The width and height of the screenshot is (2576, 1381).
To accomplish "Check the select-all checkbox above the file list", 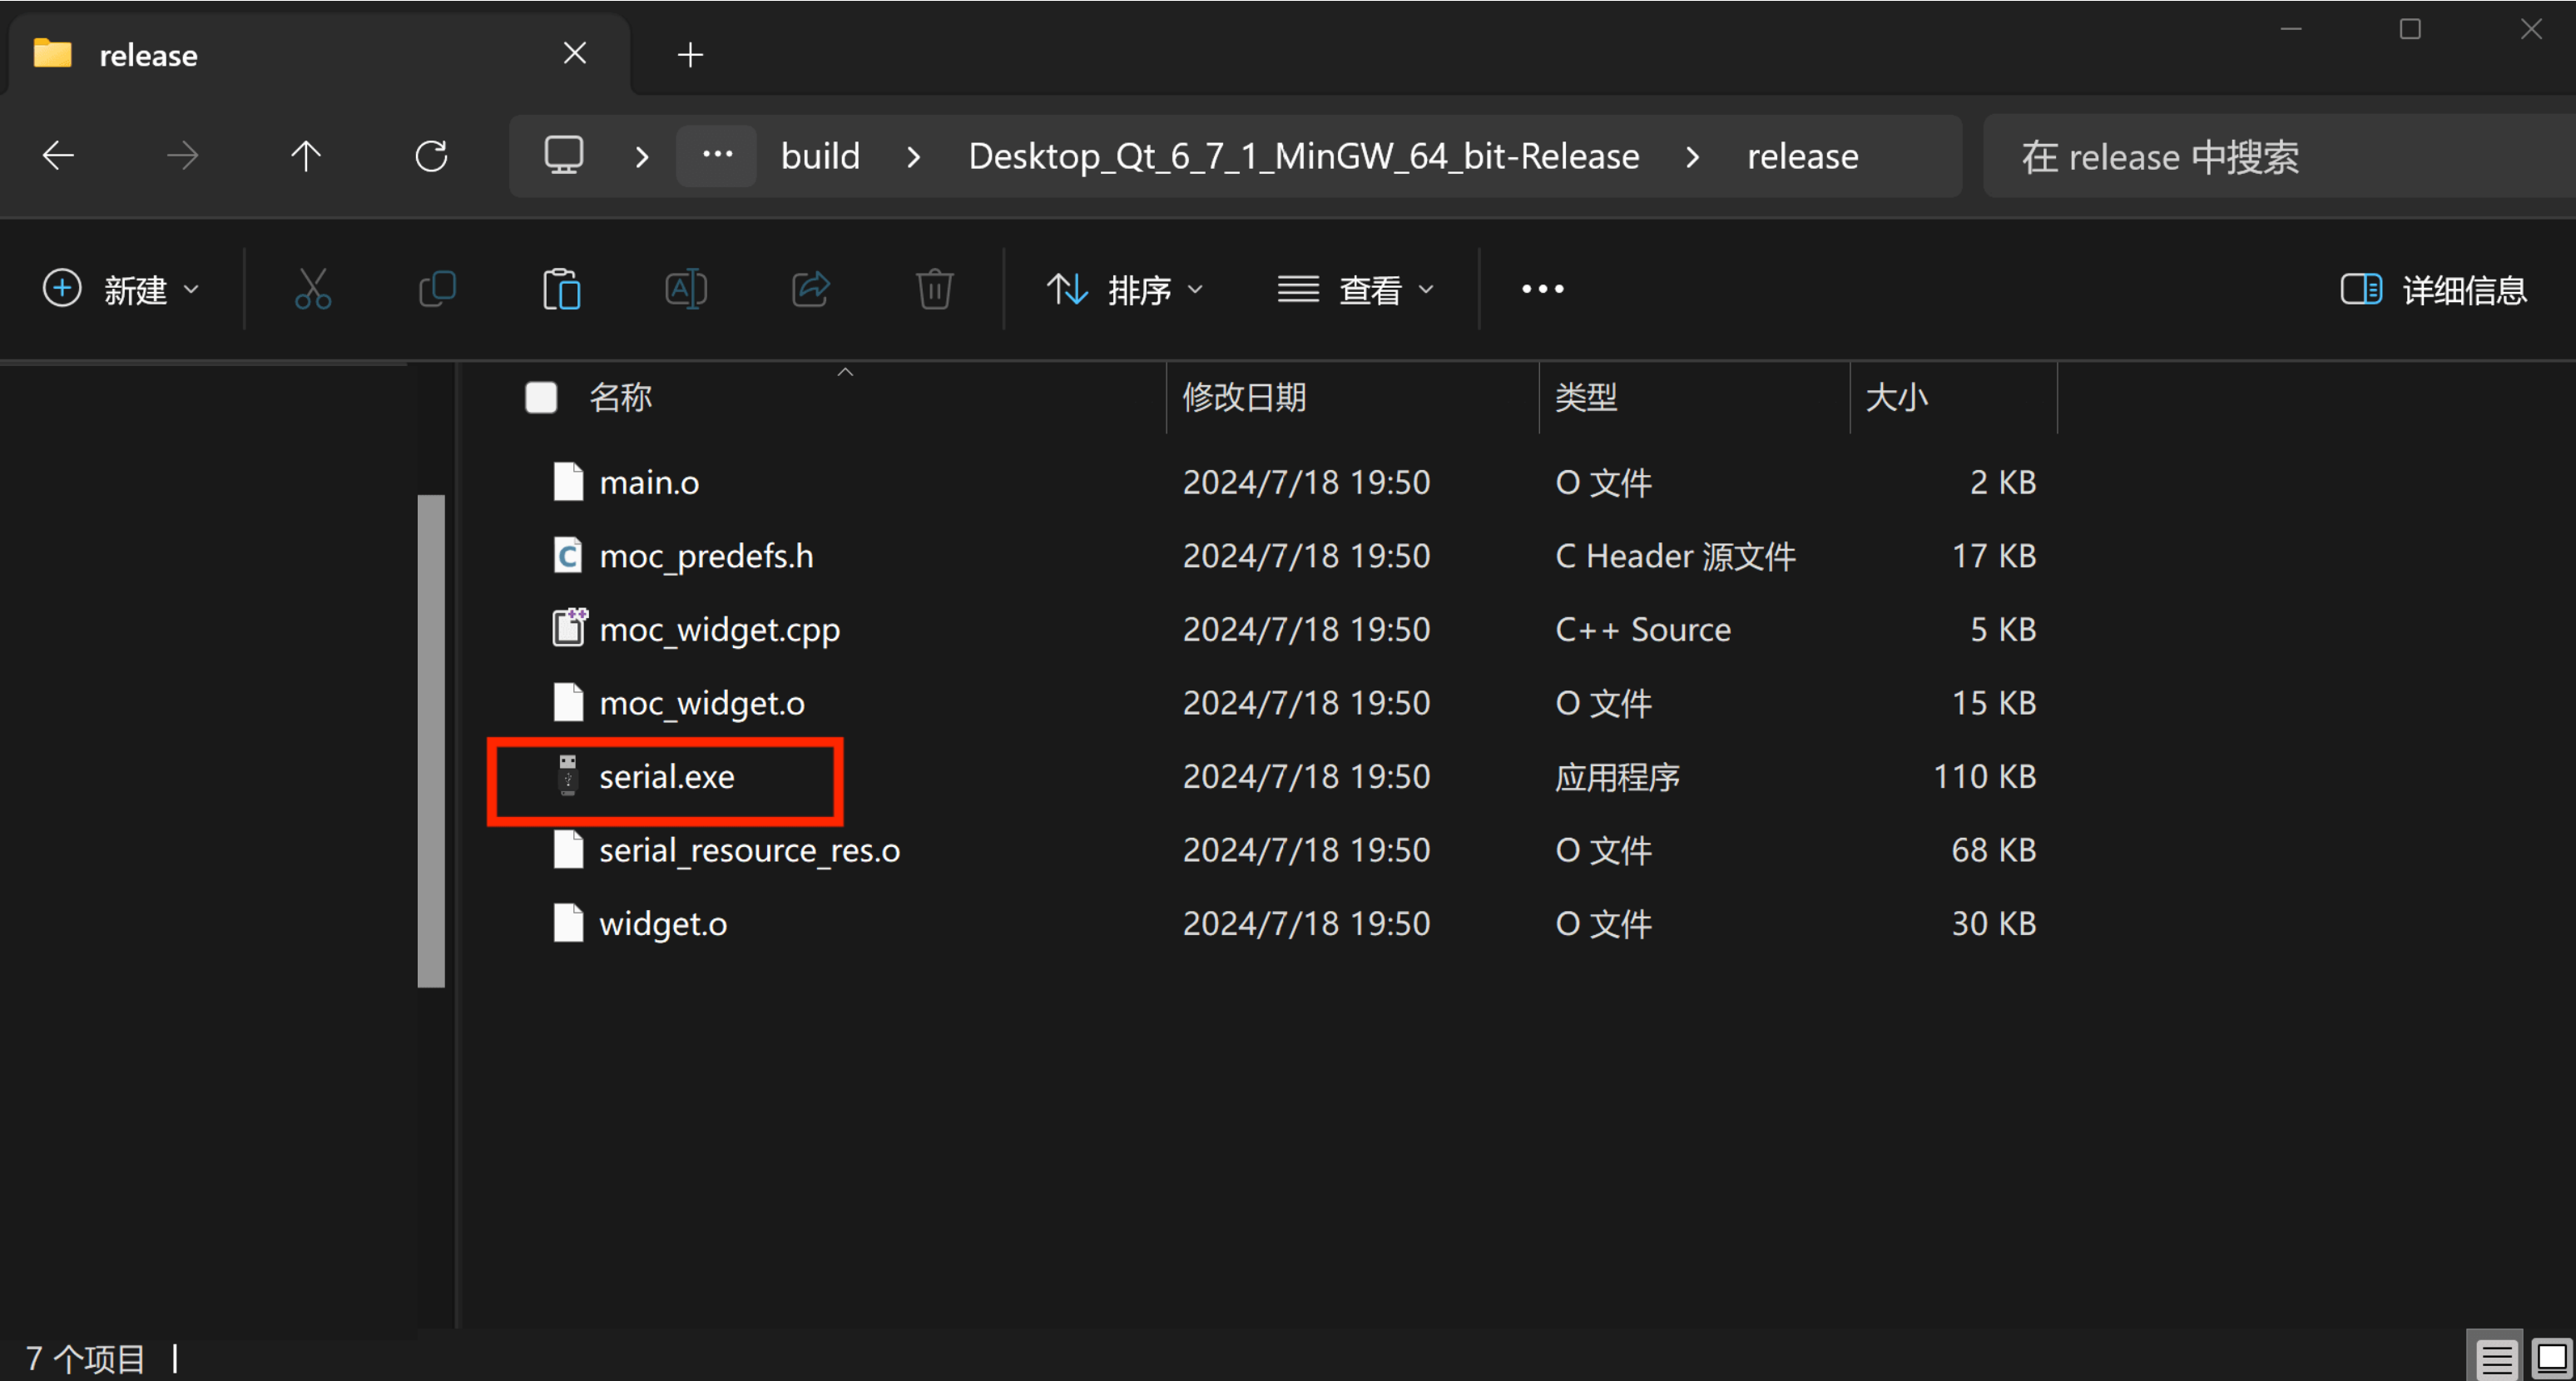I will pos(540,397).
